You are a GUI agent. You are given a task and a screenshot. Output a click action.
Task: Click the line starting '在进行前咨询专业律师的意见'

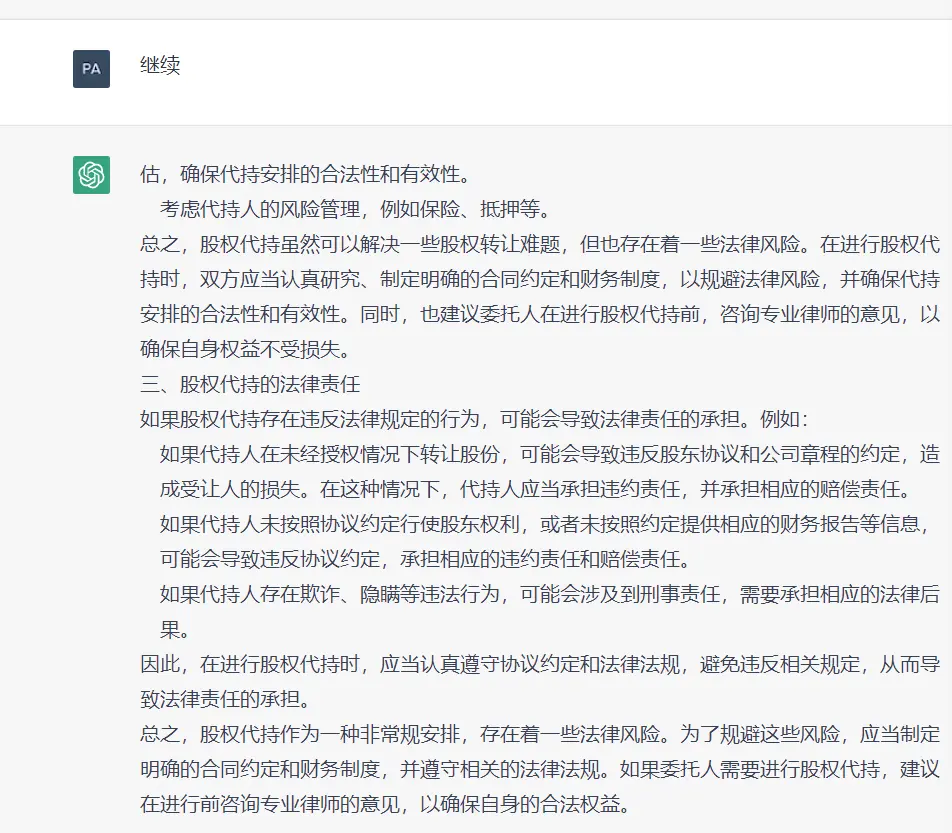(386, 804)
